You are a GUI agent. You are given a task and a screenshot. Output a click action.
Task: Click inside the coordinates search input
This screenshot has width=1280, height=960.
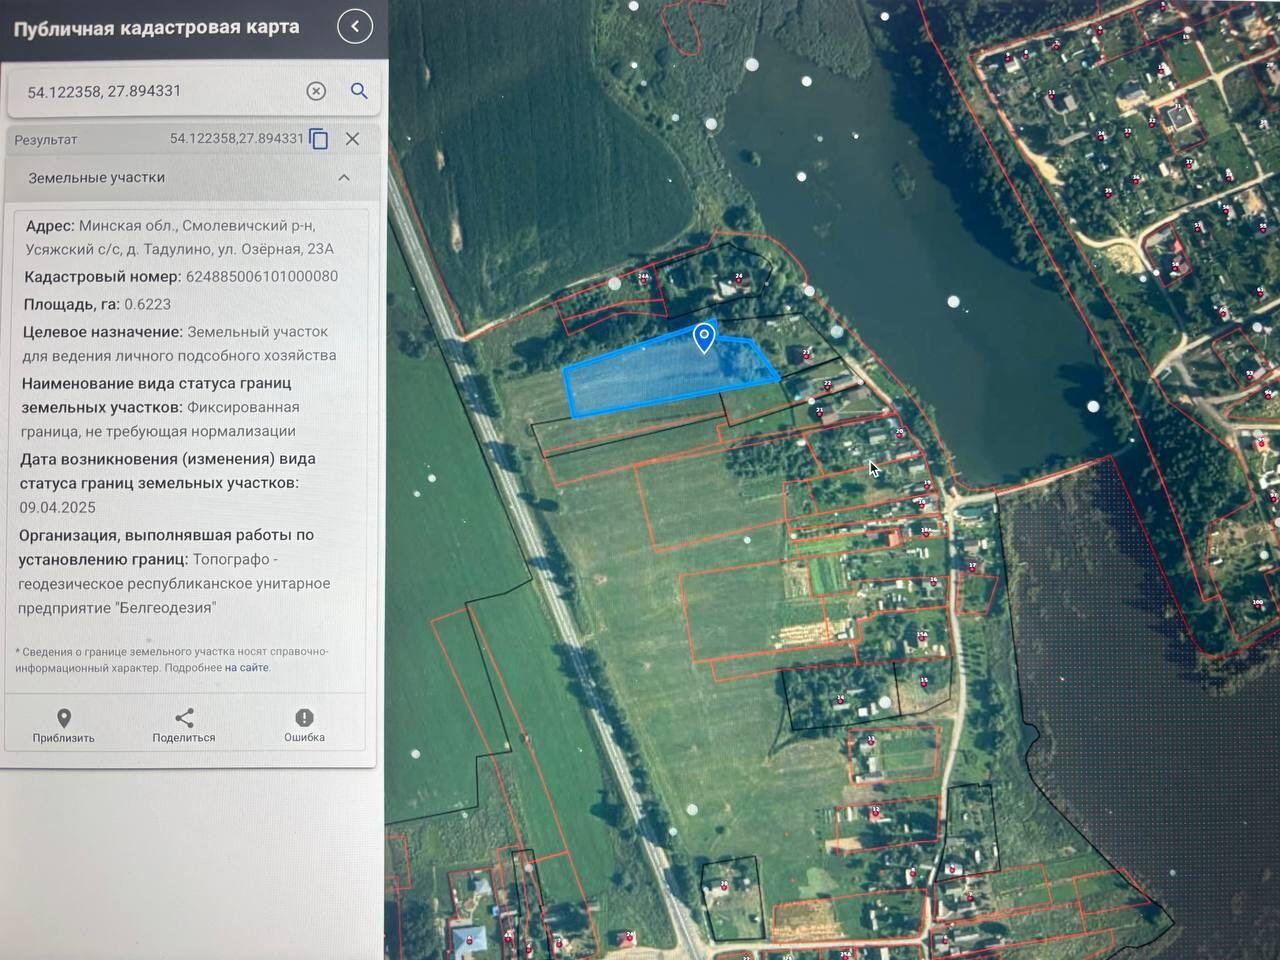[x=160, y=91]
